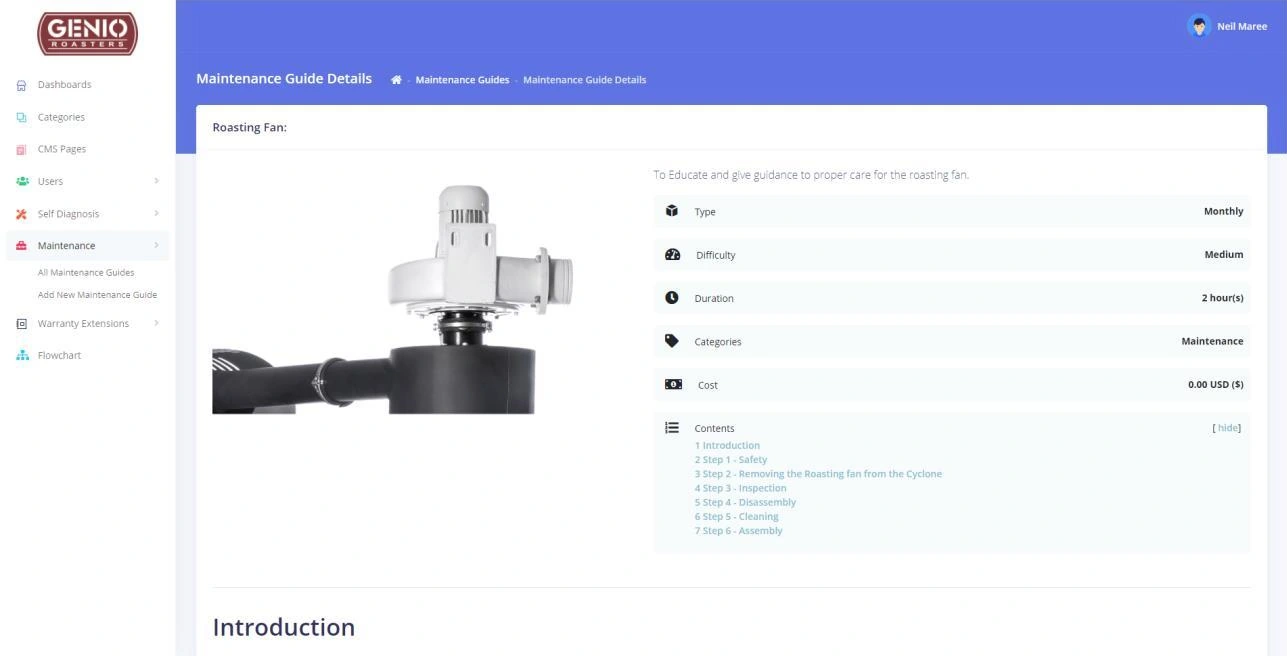Expand the Self Diagnosis submenu chevron
The width and height of the screenshot is (1287, 656).
(x=156, y=213)
